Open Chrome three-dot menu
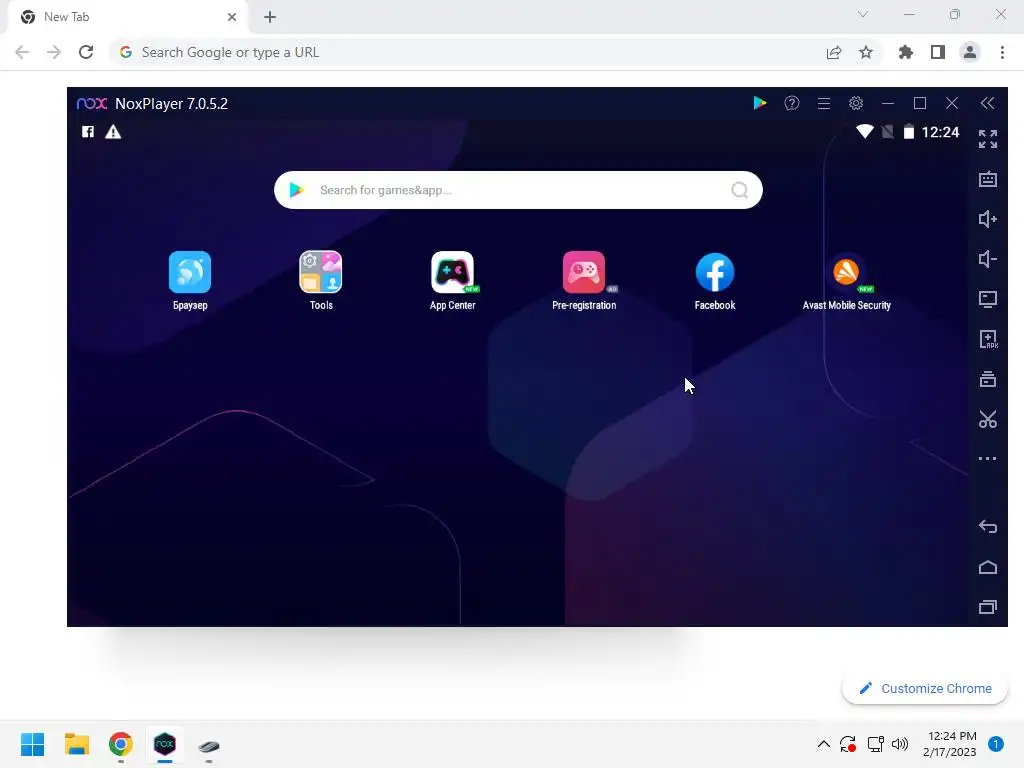1024x768 pixels. 1002,52
